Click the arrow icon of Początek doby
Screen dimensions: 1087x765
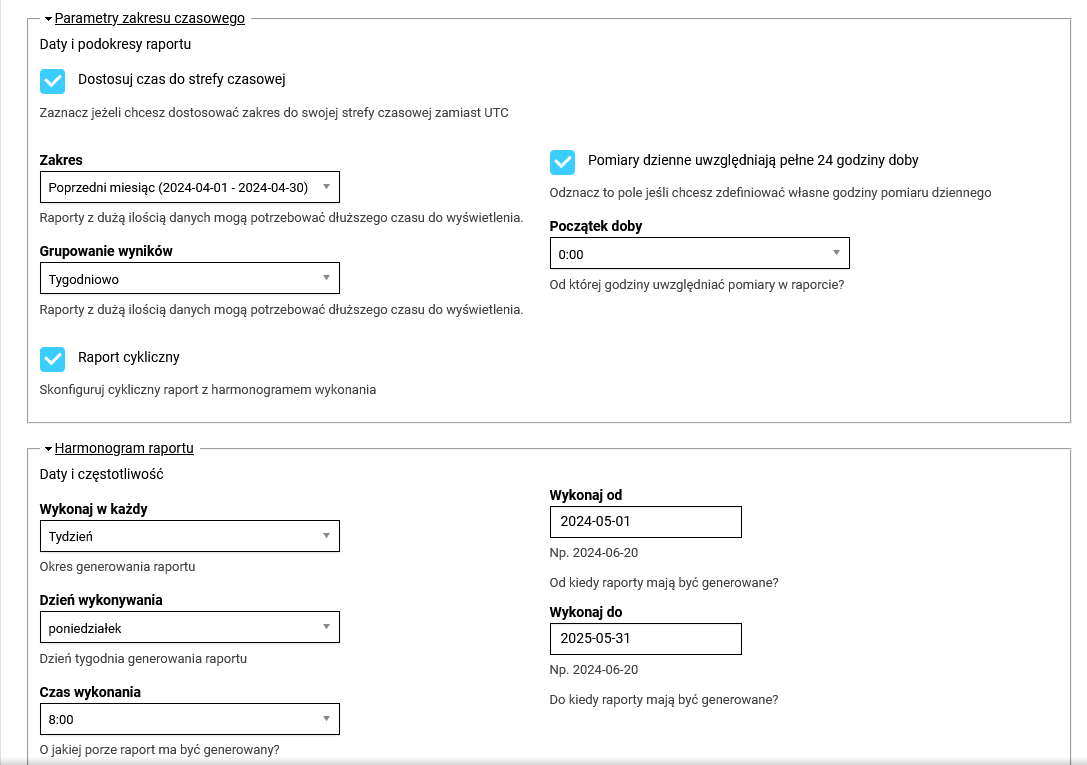[837, 253]
